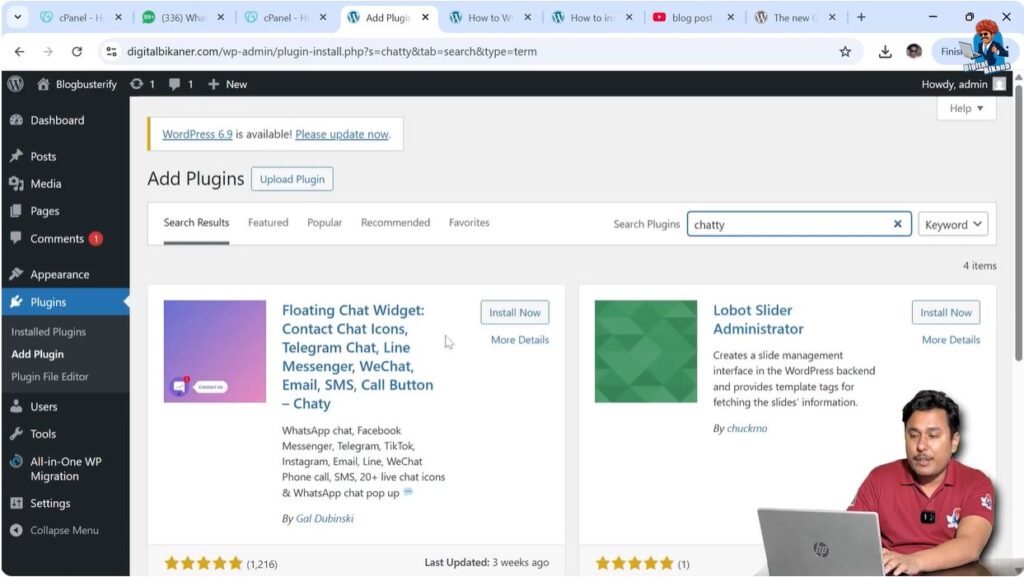Click the site information icon in address bar
The image size is (1024, 577).
pyautogui.click(x=112, y=52)
